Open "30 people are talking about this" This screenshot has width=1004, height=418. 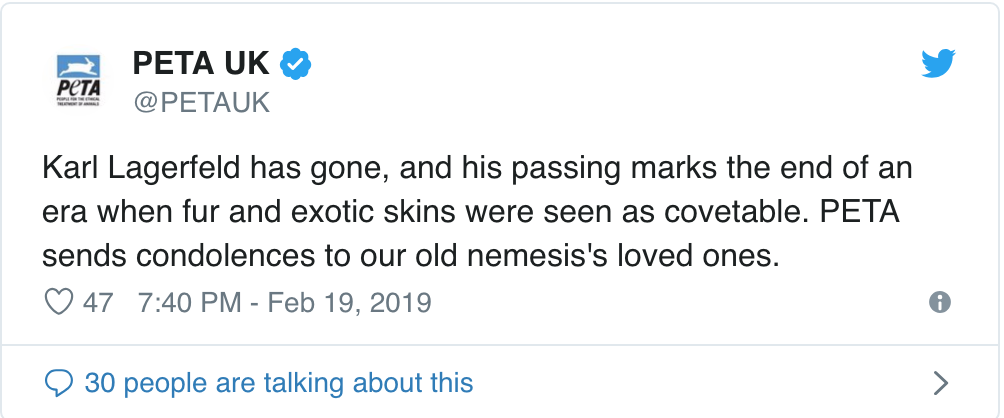[x=279, y=383]
